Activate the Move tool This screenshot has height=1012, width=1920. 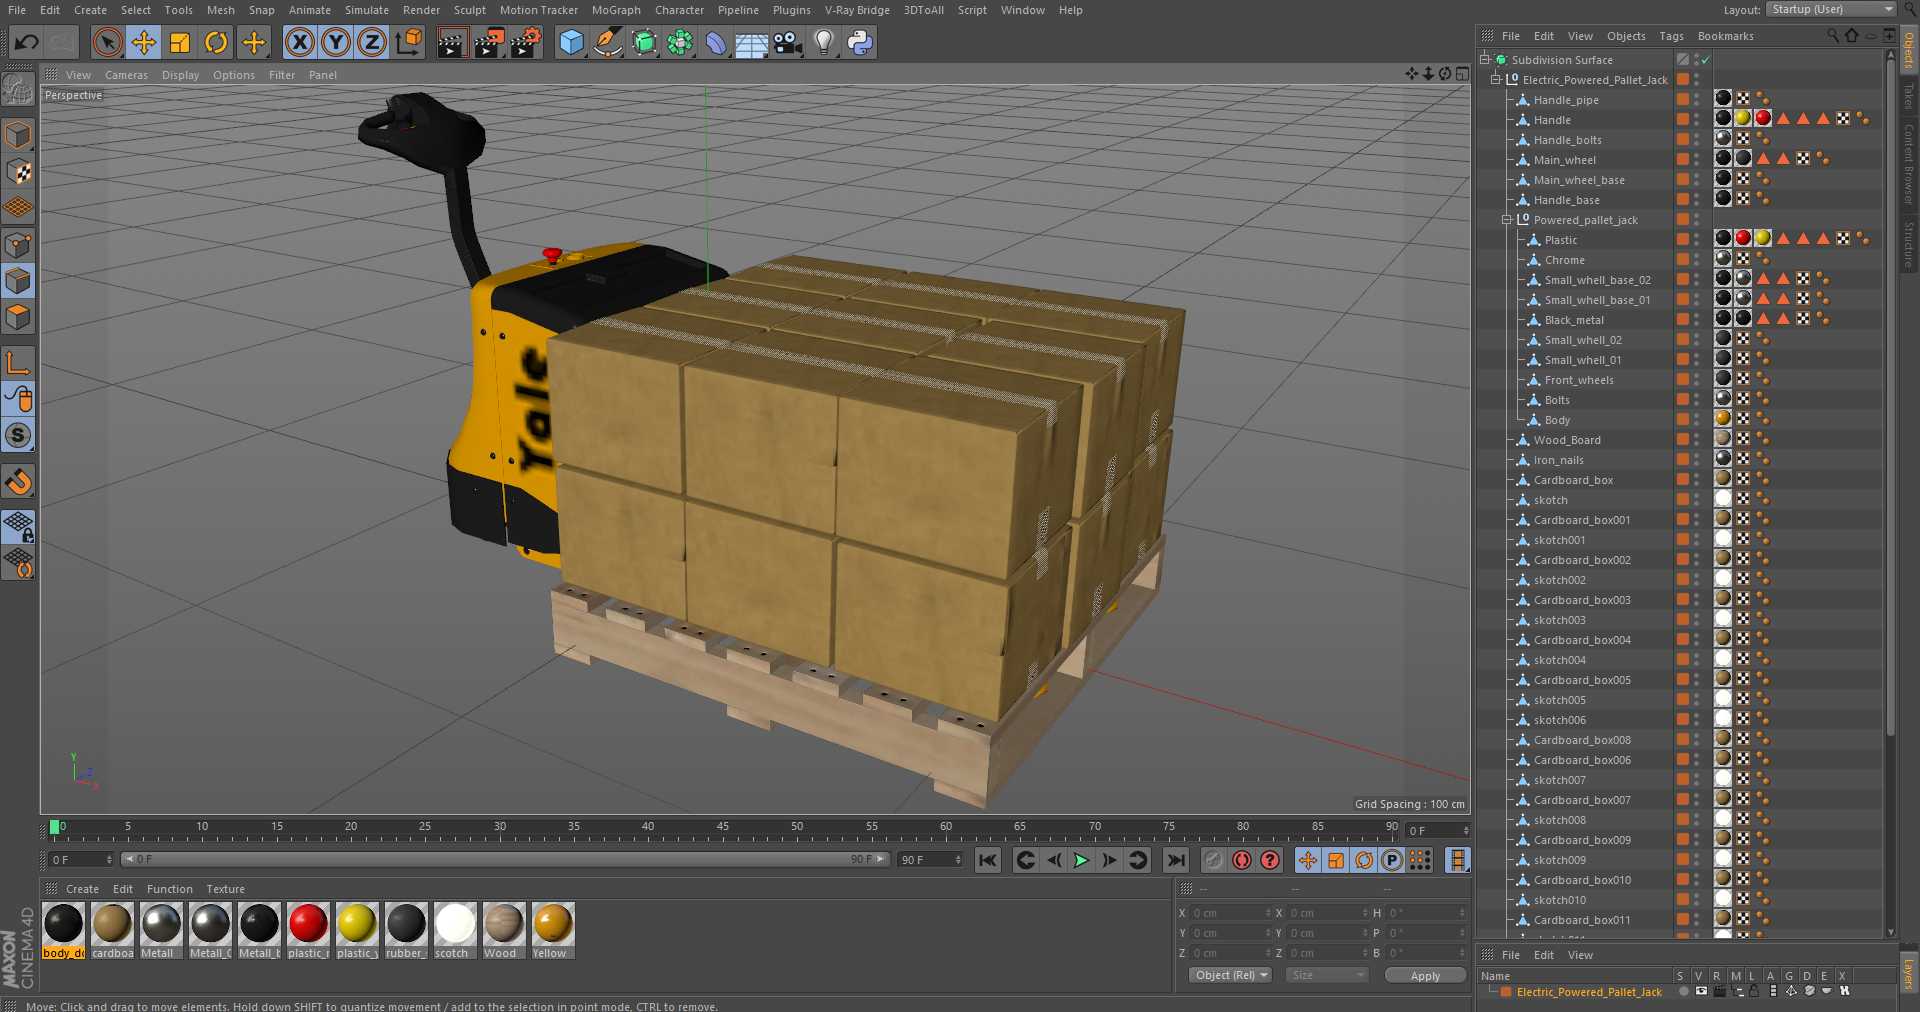pyautogui.click(x=144, y=42)
